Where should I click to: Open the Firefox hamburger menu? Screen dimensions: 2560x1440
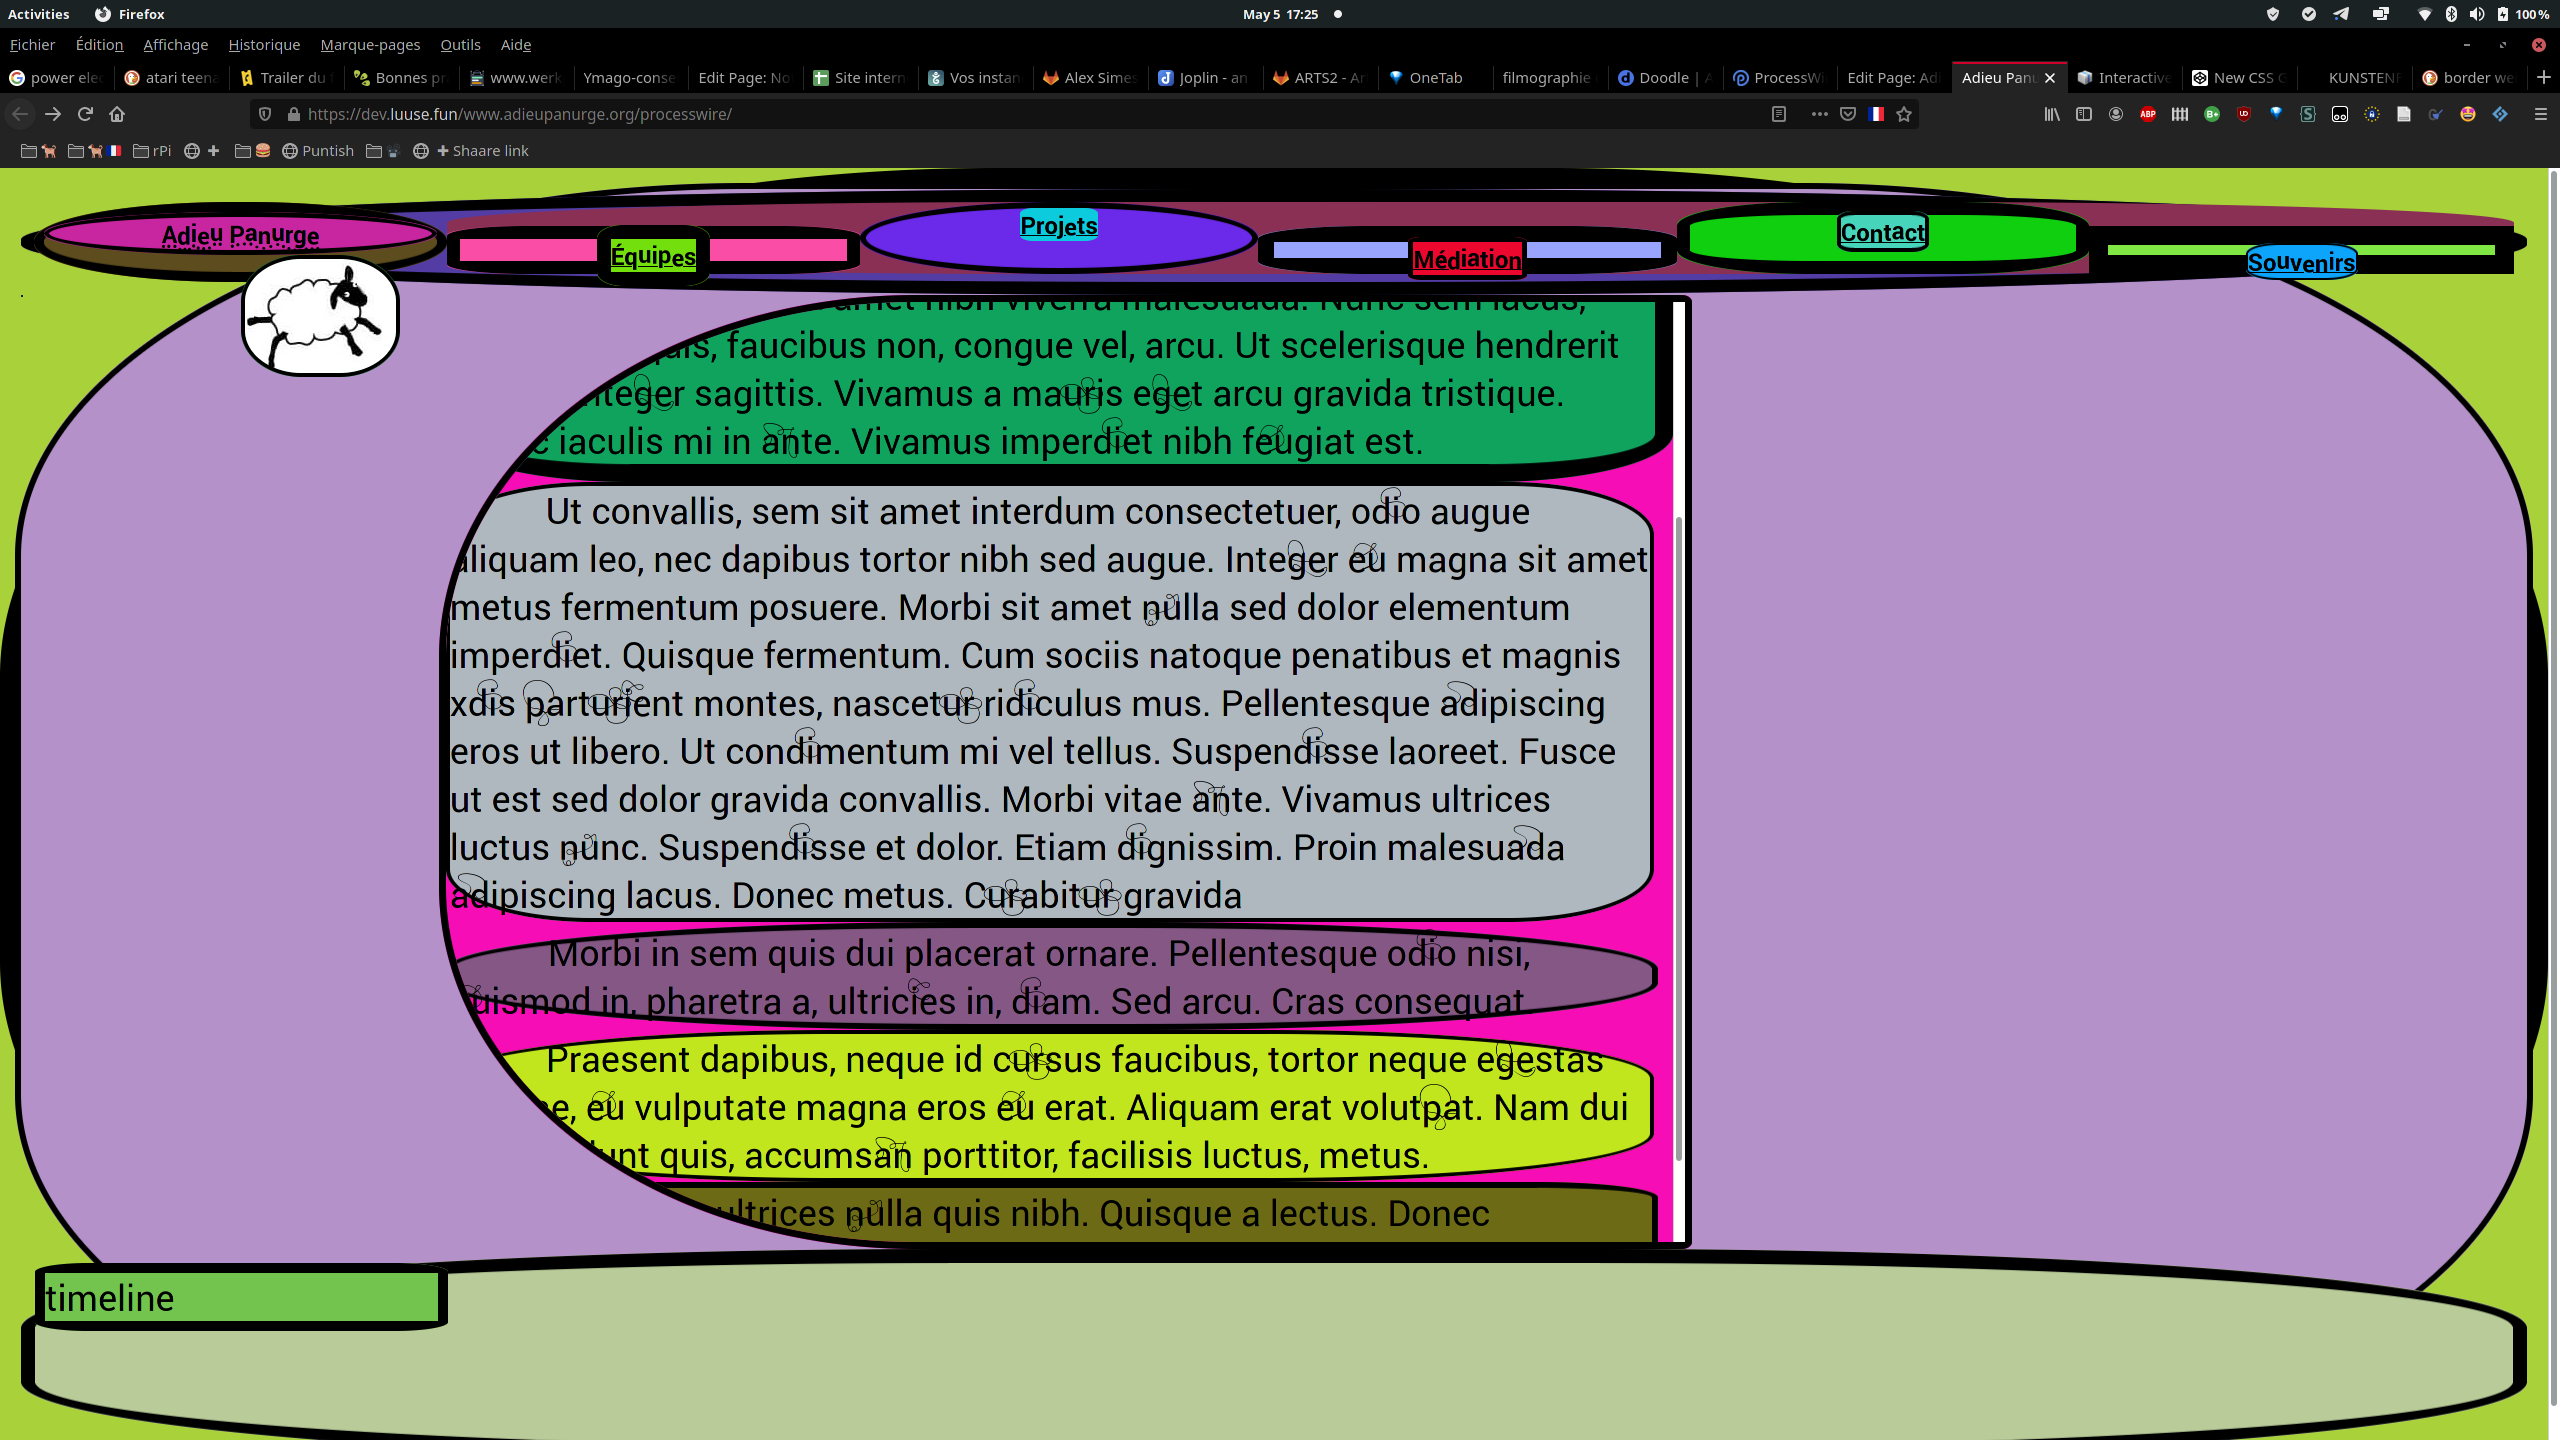[2540, 114]
